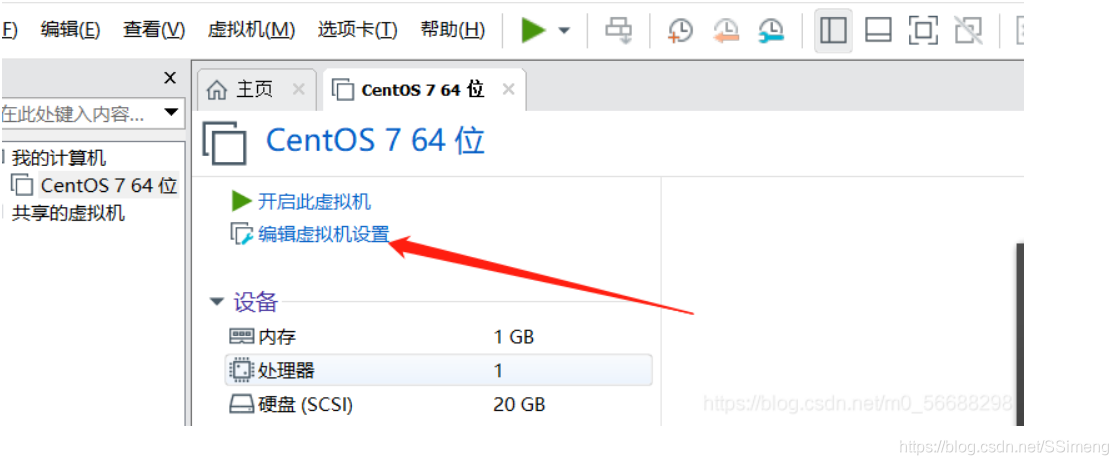Select the 处理器 device row
This screenshot has height=465, width=1118.
click(x=439, y=370)
